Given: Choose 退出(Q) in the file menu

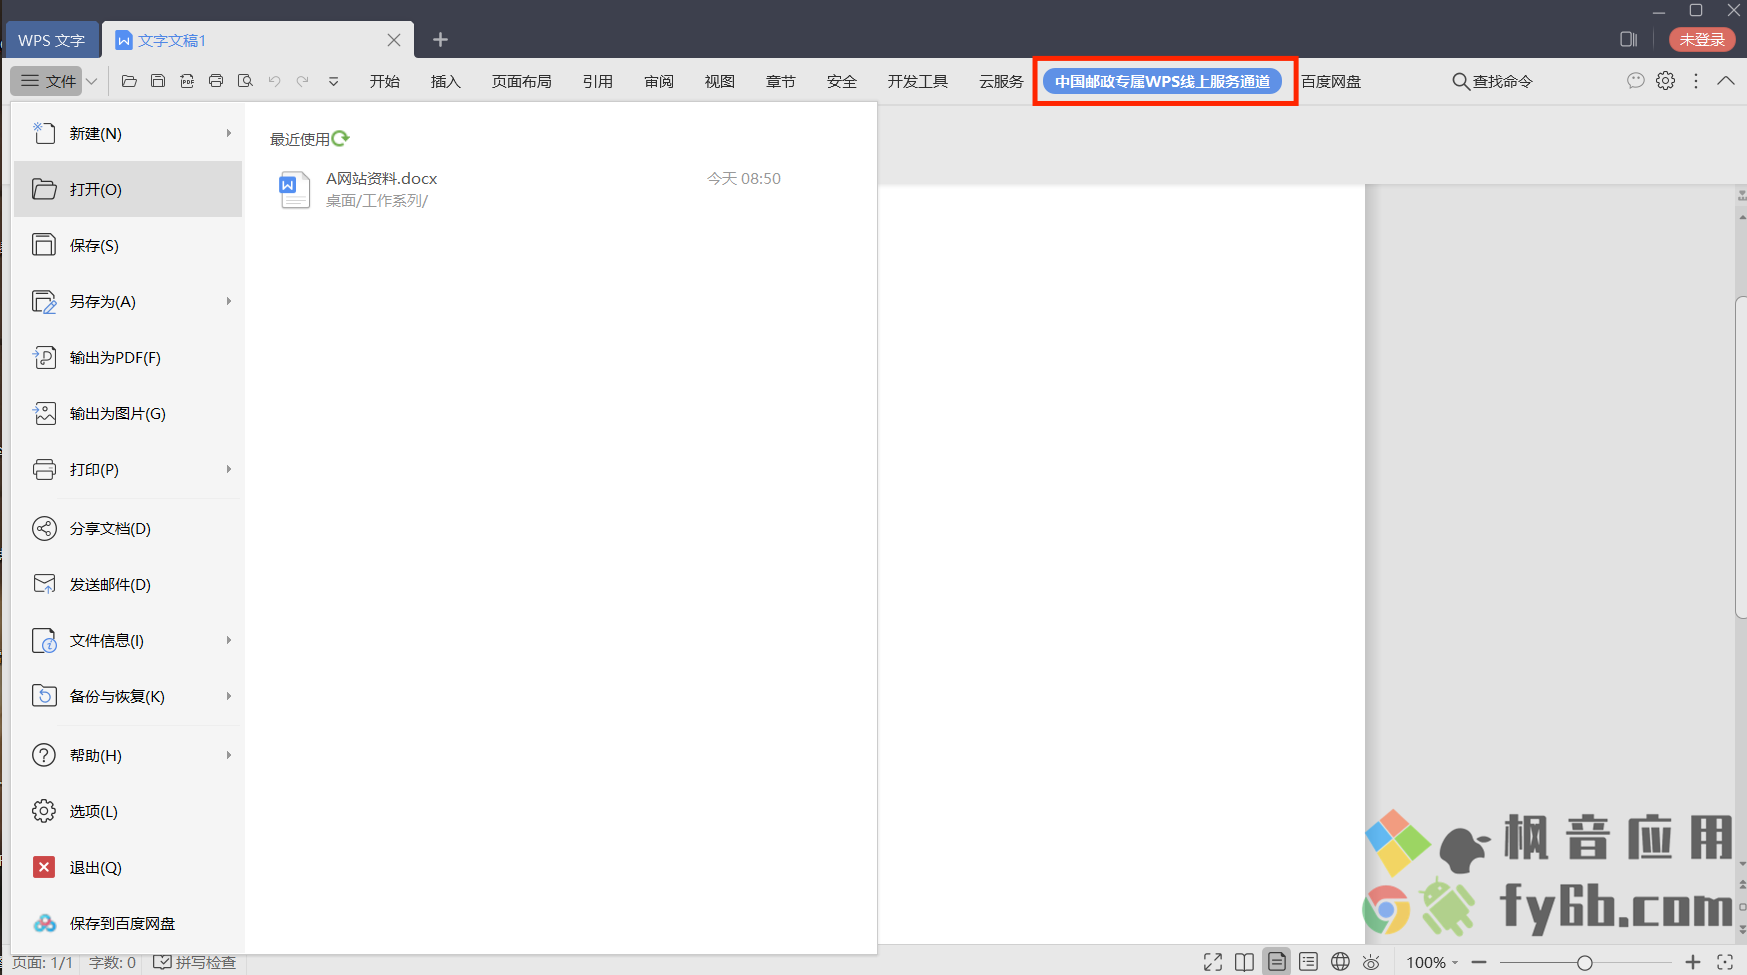Looking at the screenshot, I should 128,867.
